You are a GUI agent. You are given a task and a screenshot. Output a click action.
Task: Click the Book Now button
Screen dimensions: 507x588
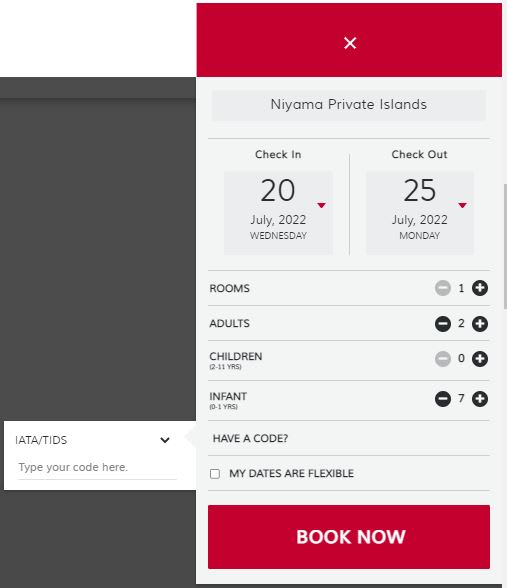349,537
